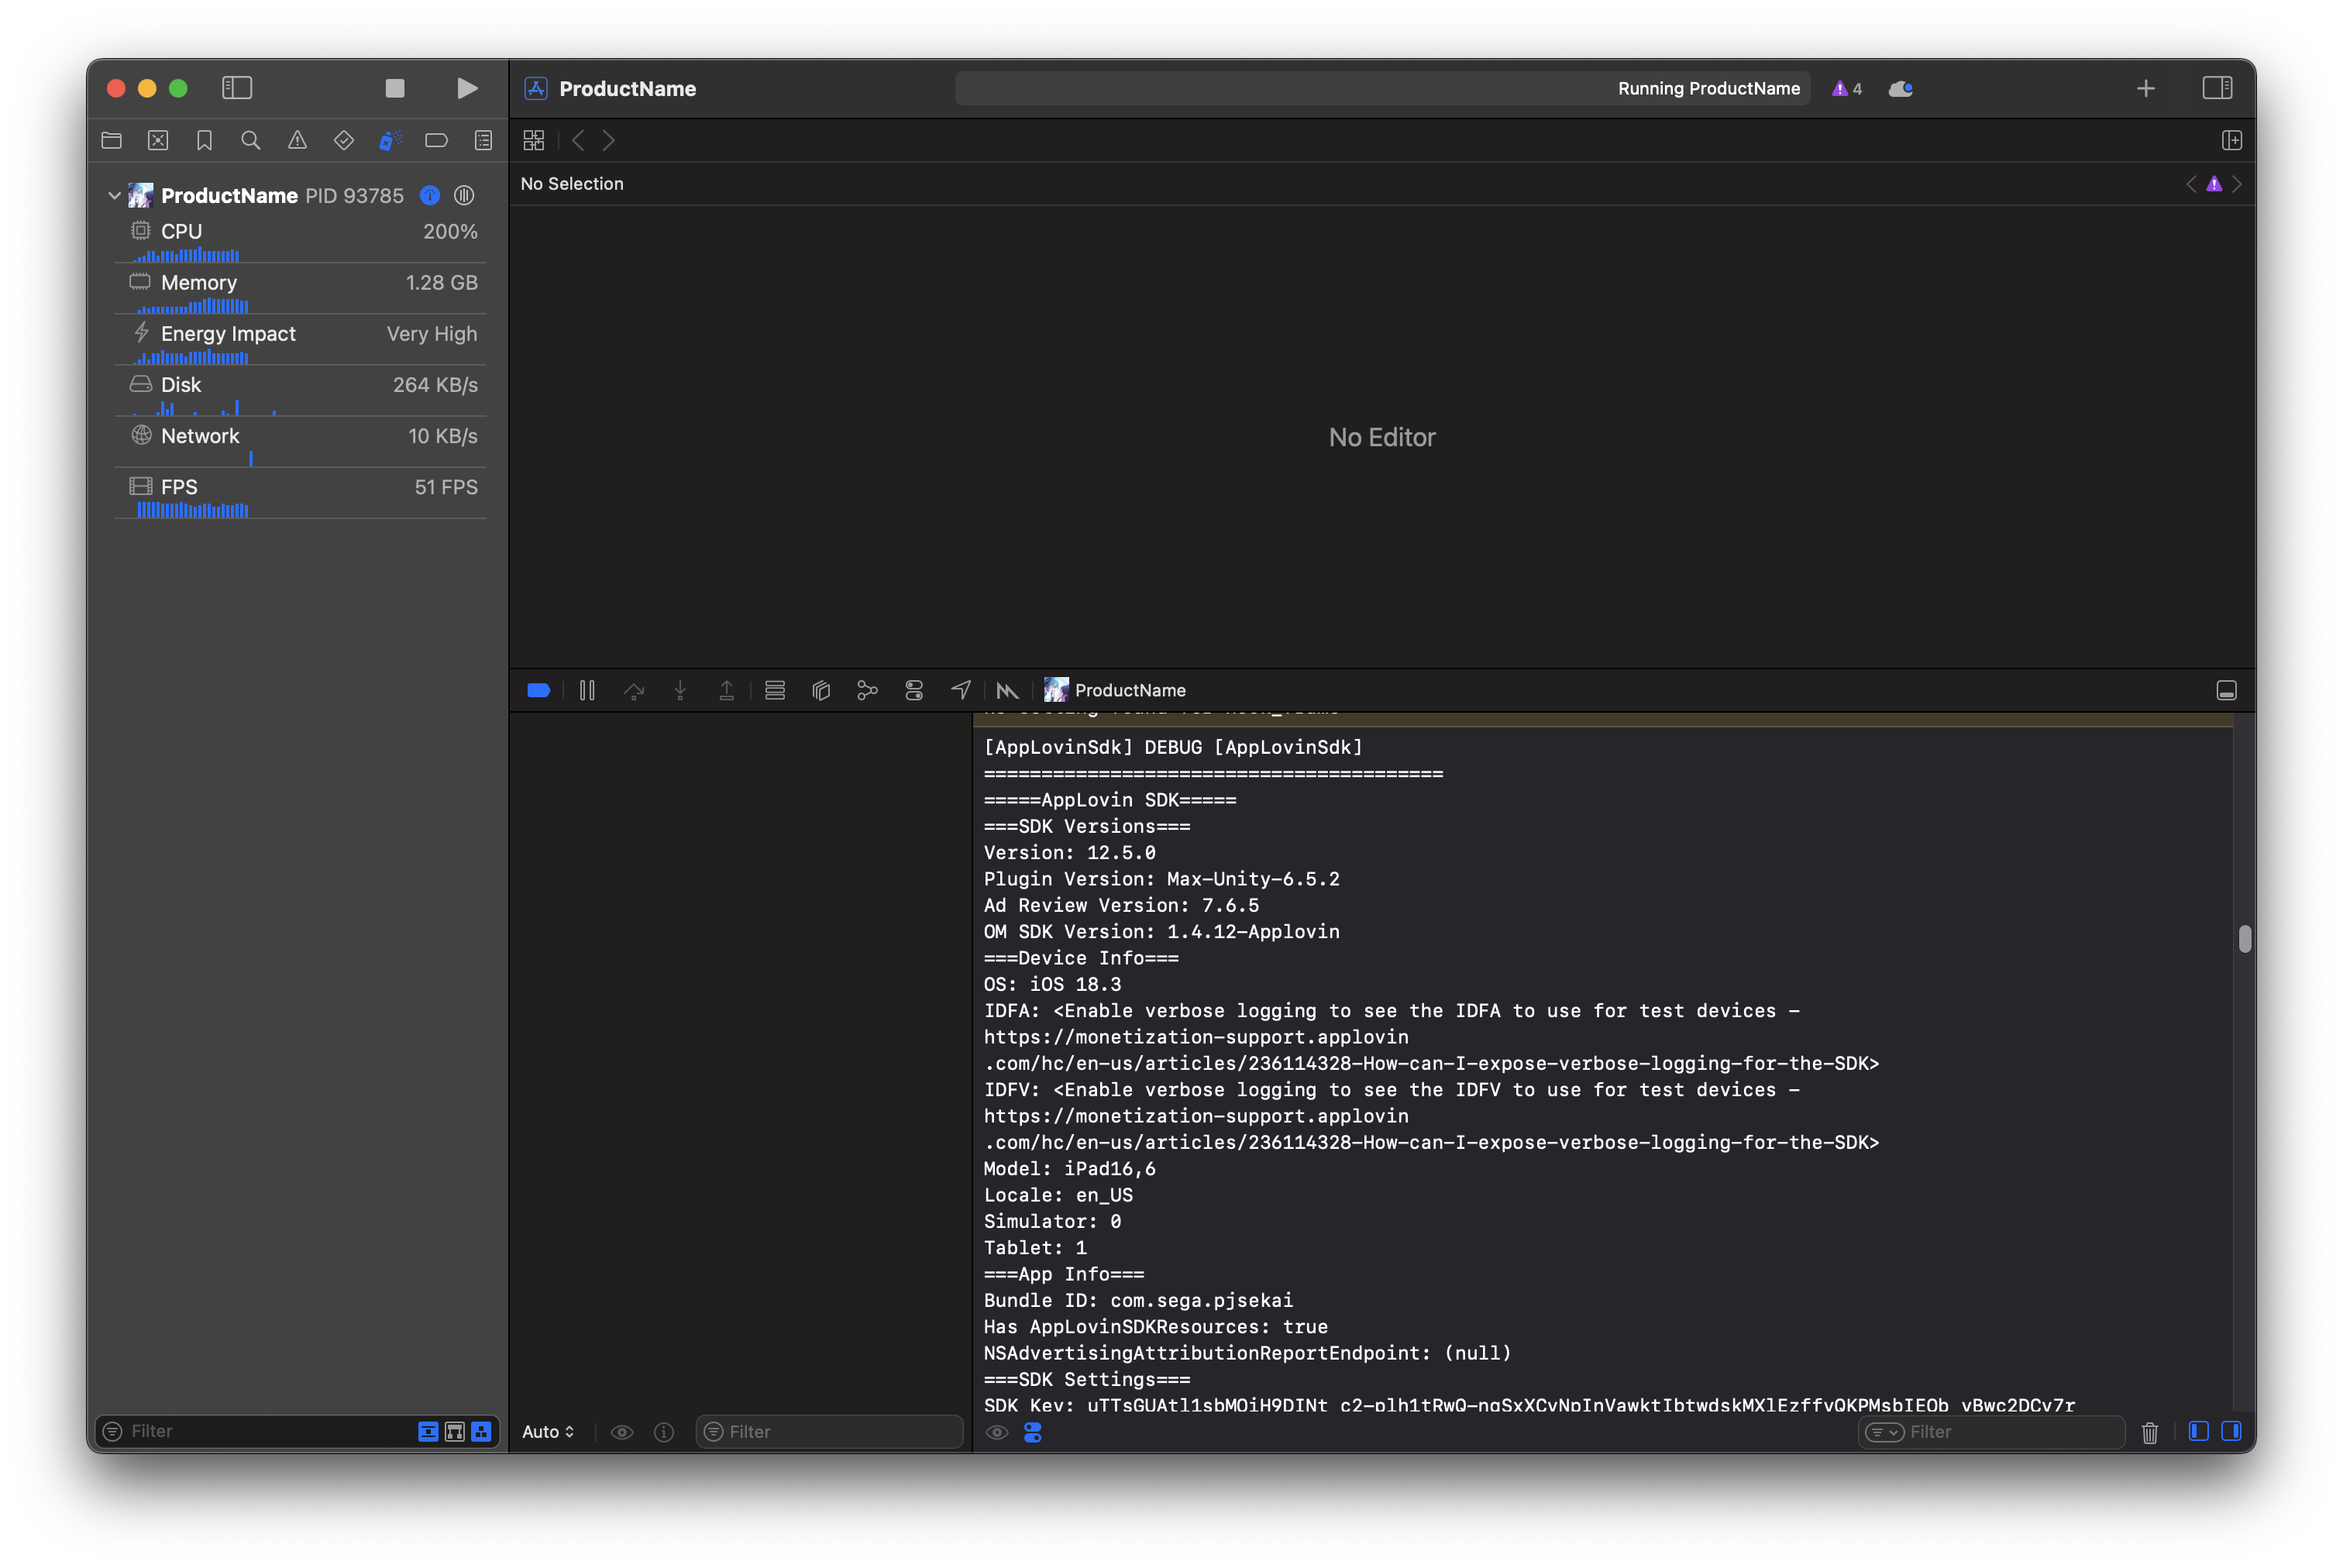Screen dimensions: 2343x1568
Task: Select the Debug navigator spray icon
Action: coord(390,140)
